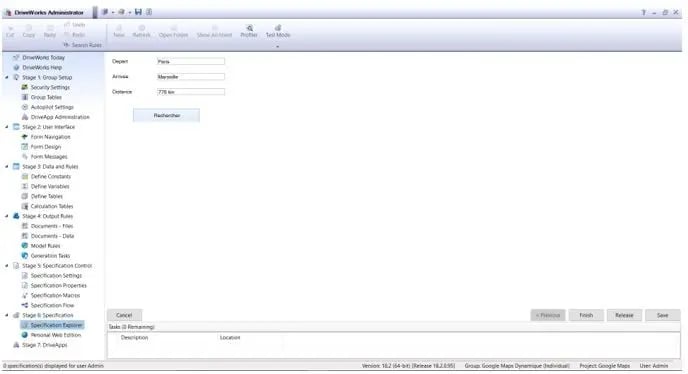The height and width of the screenshot is (374, 688).
Task: Collapse the Stage 6: Specification node
Action: (7, 315)
